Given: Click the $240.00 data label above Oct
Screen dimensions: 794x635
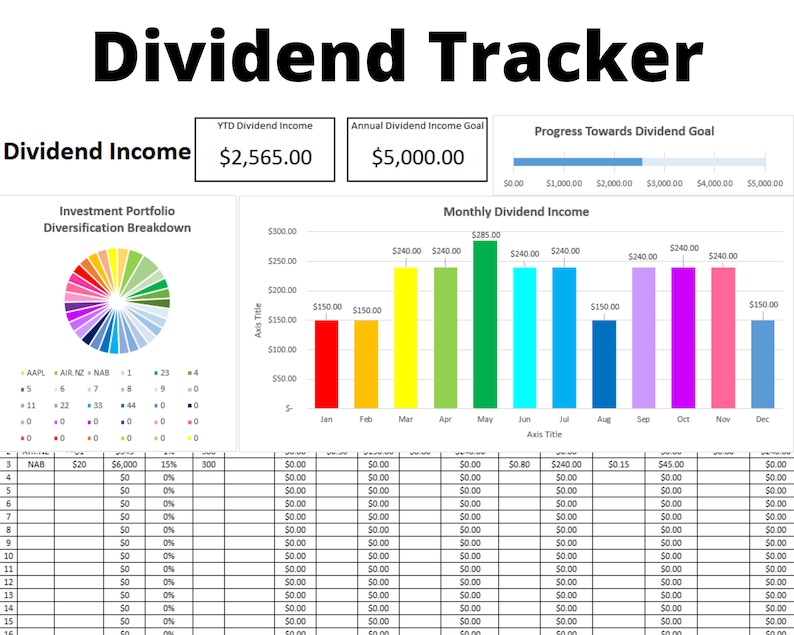Looking at the screenshot, I should click(x=684, y=248).
